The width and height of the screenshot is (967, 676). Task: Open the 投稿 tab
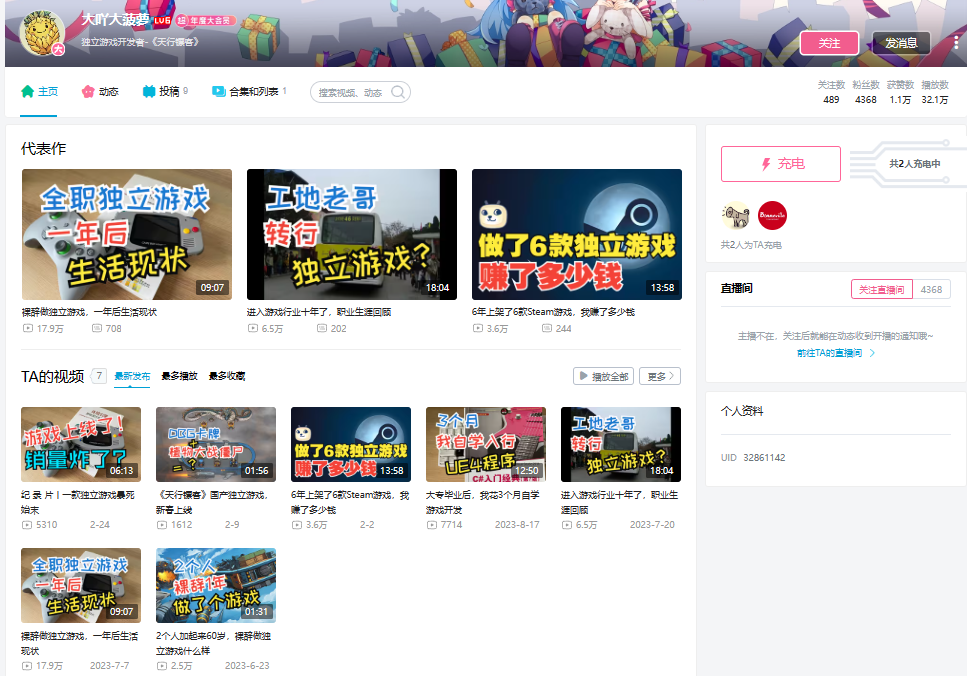(x=165, y=92)
